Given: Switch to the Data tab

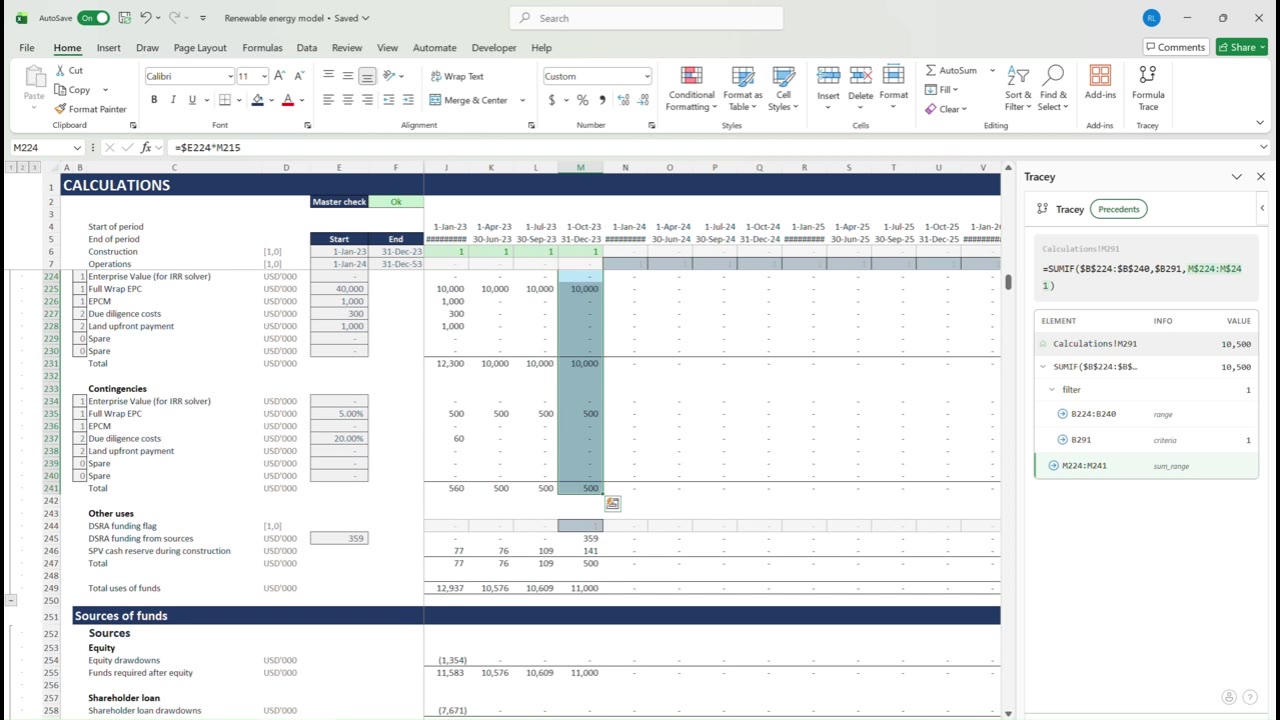Looking at the screenshot, I should pyautogui.click(x=307, y=47).
